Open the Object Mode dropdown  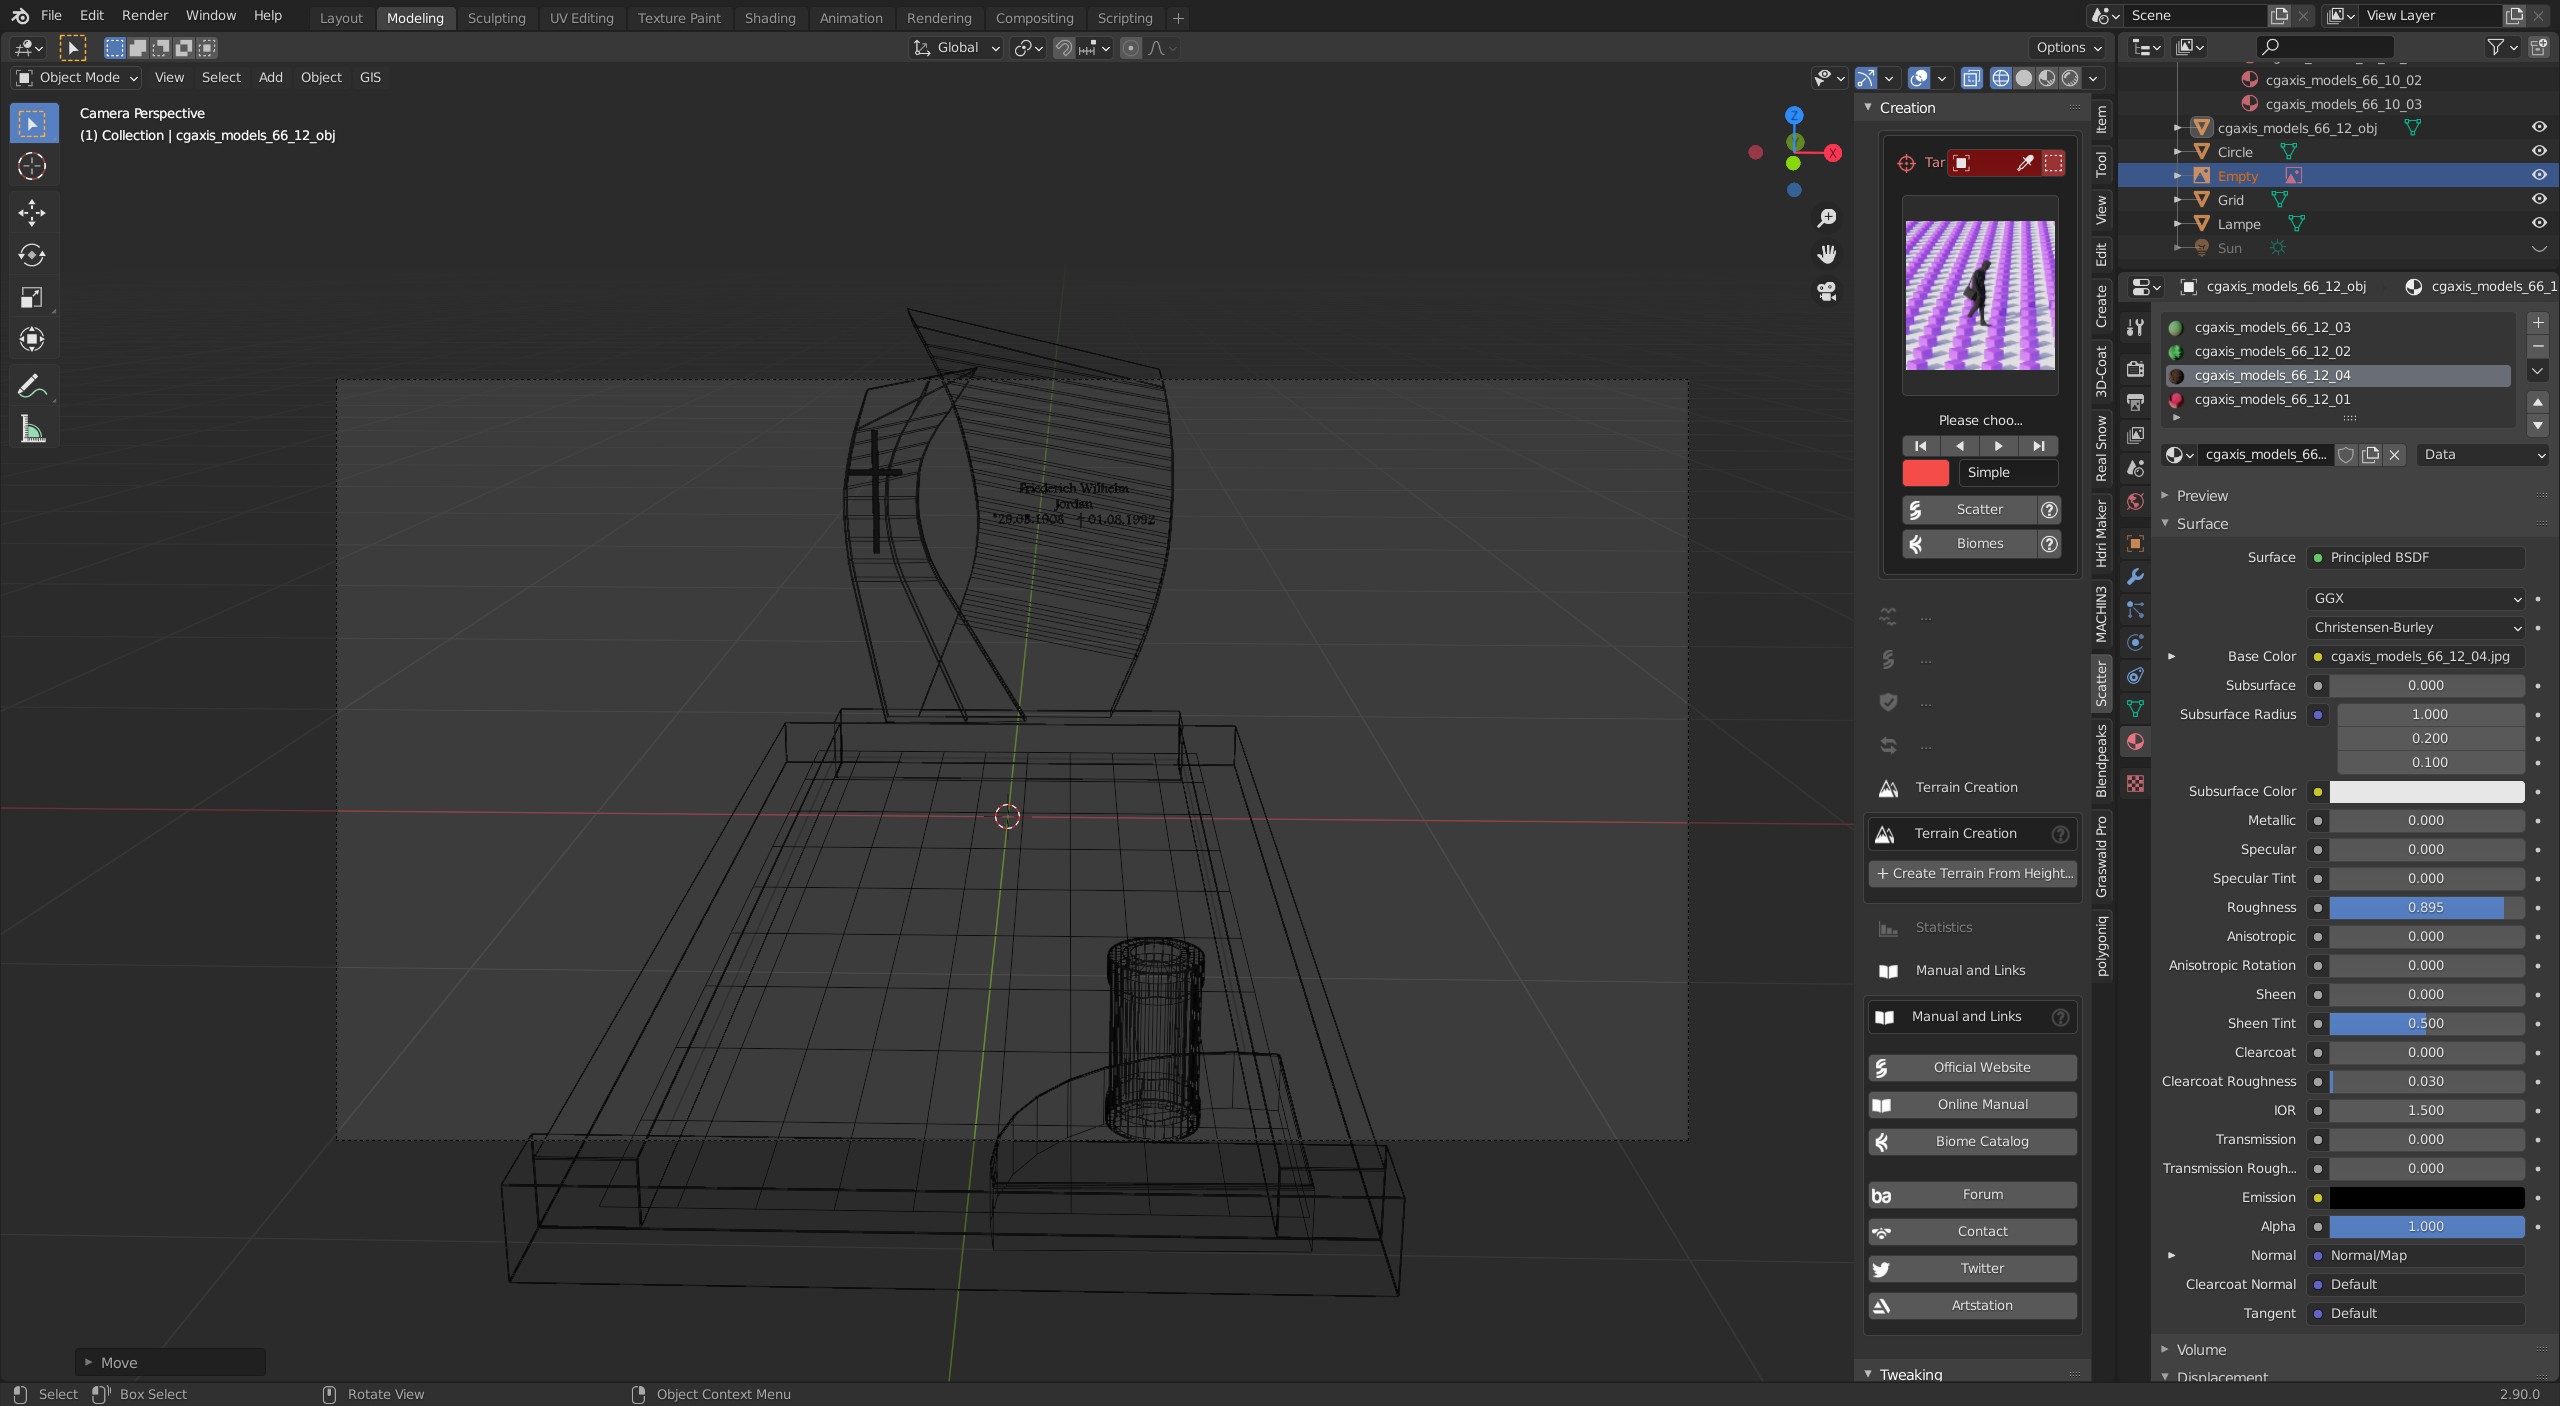77,77
